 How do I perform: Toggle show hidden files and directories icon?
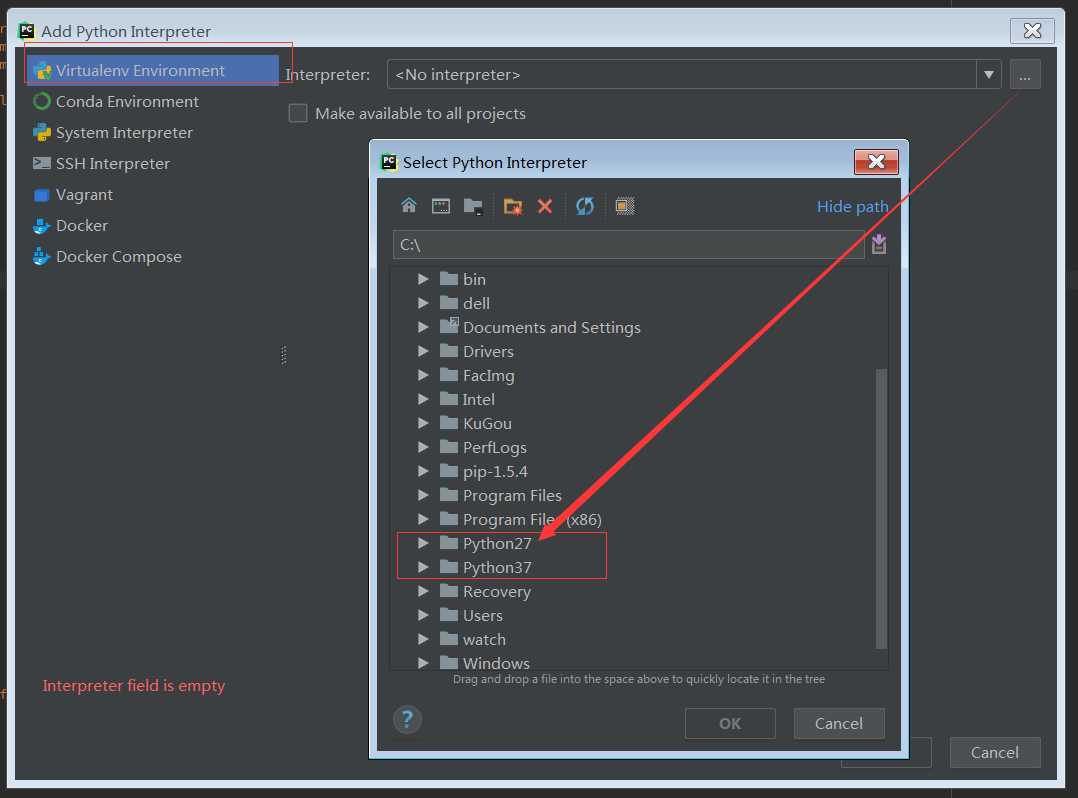[625, 206]
